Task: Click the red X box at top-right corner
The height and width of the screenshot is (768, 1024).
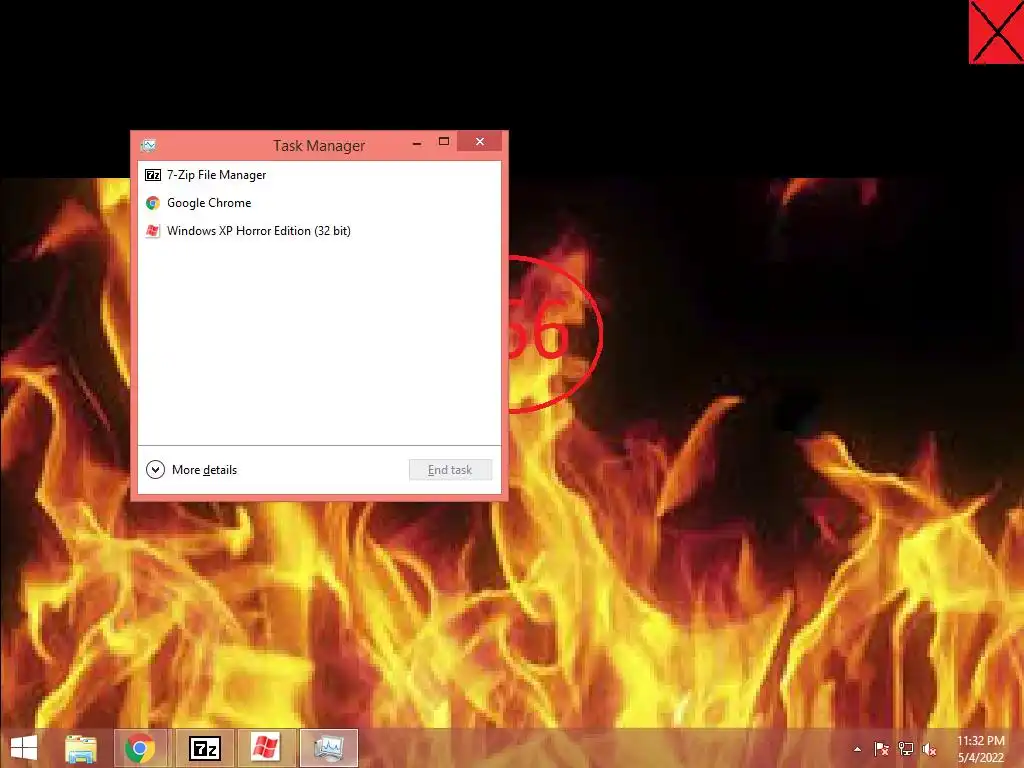Action: [x=996, y=32]
